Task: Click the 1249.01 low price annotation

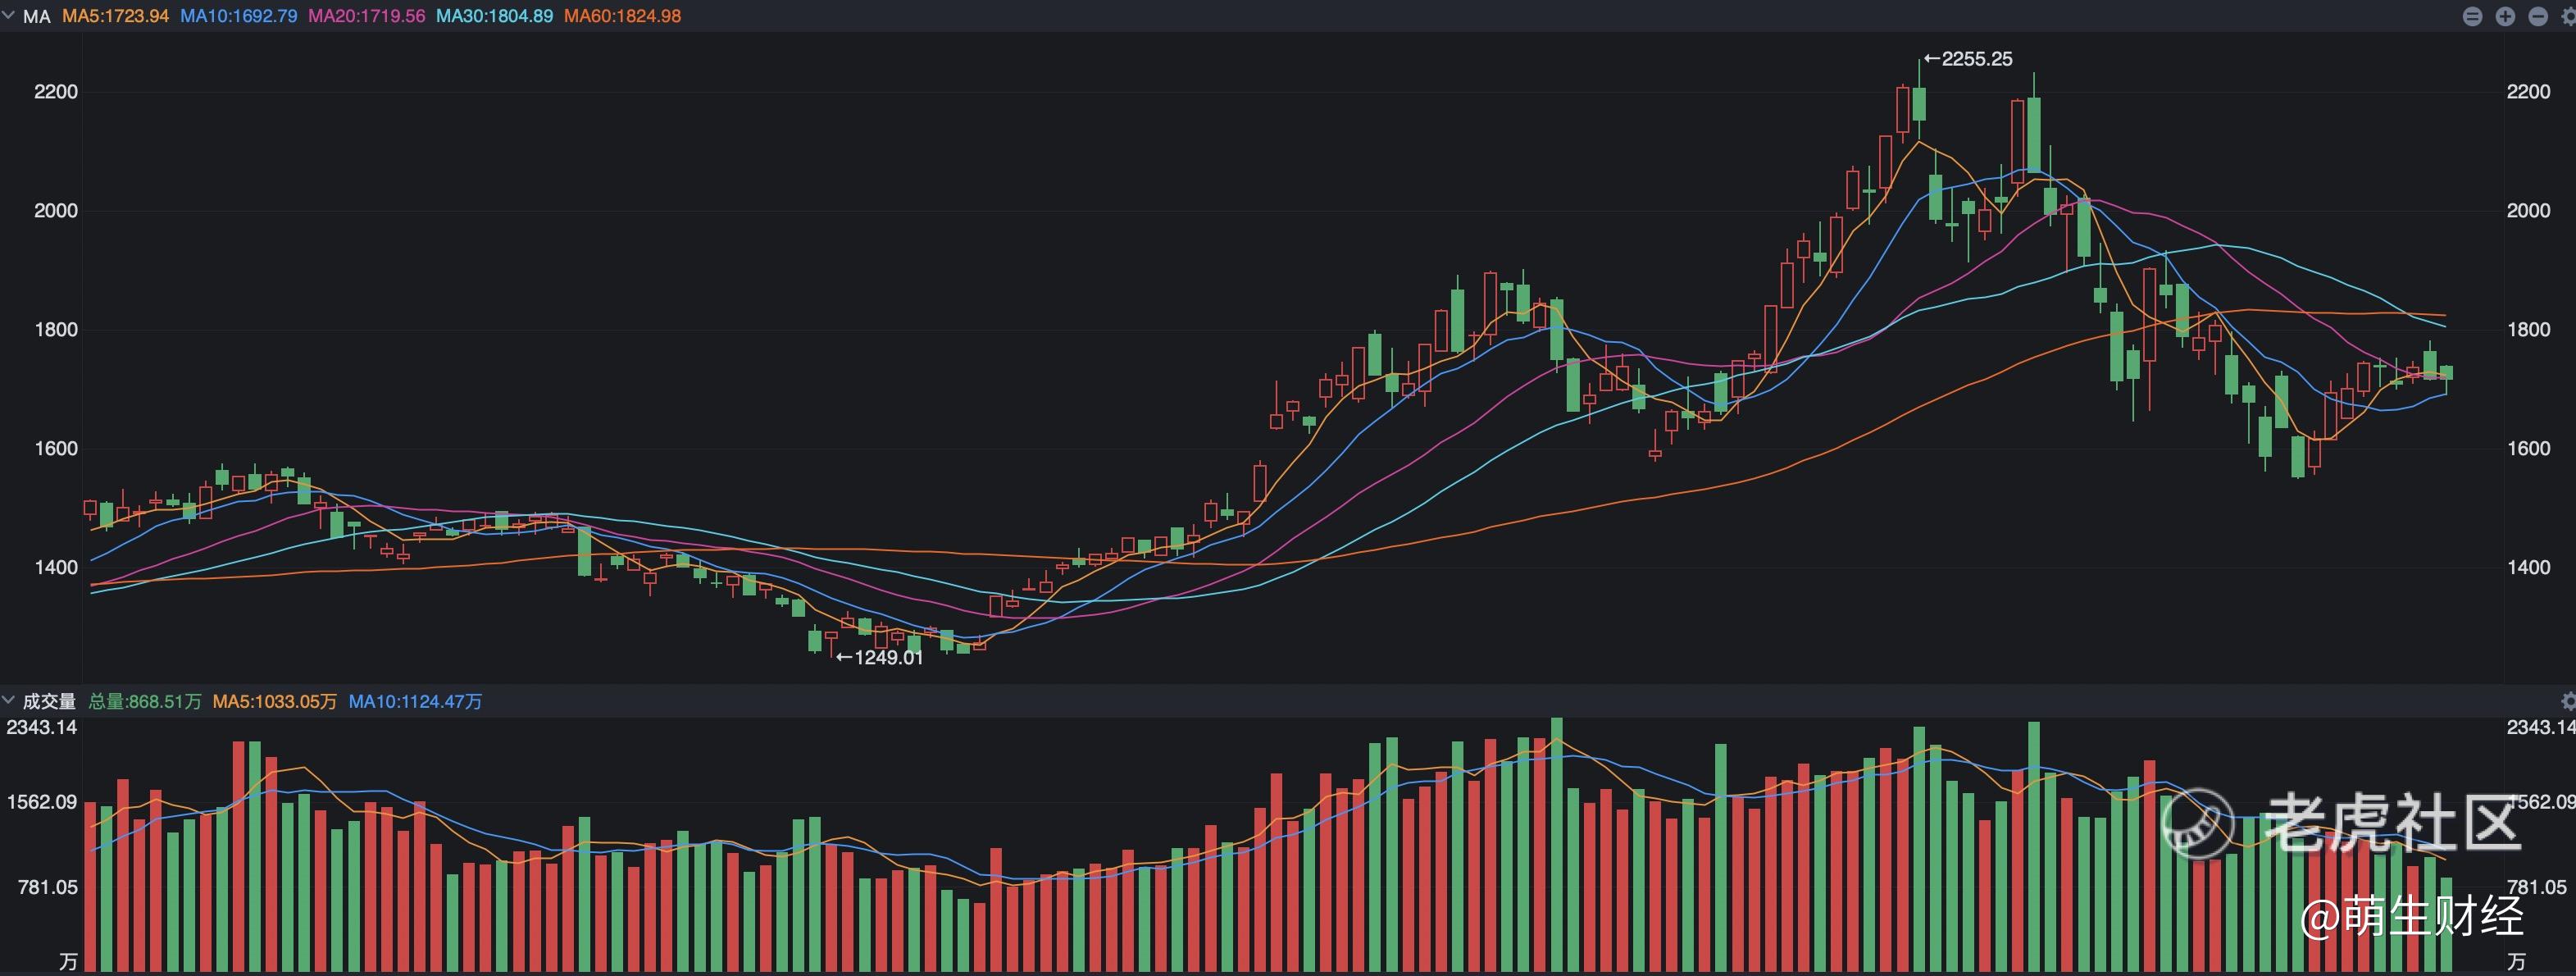Action: pyautogui.click(x=880, y=657)
